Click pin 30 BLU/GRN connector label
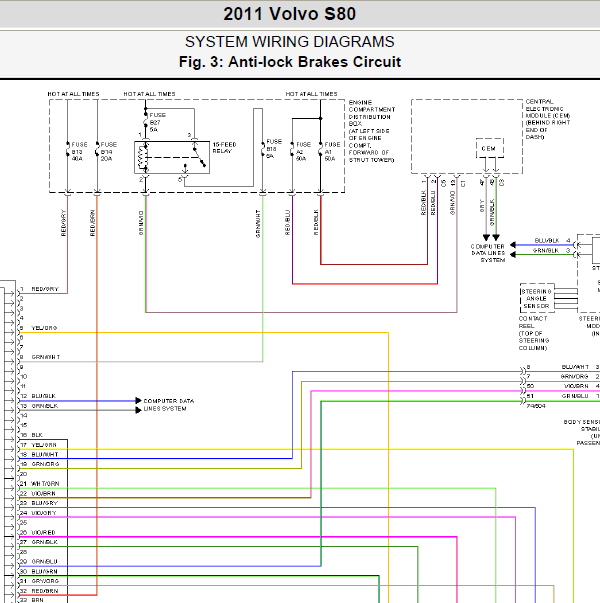 tap(44, 571)
